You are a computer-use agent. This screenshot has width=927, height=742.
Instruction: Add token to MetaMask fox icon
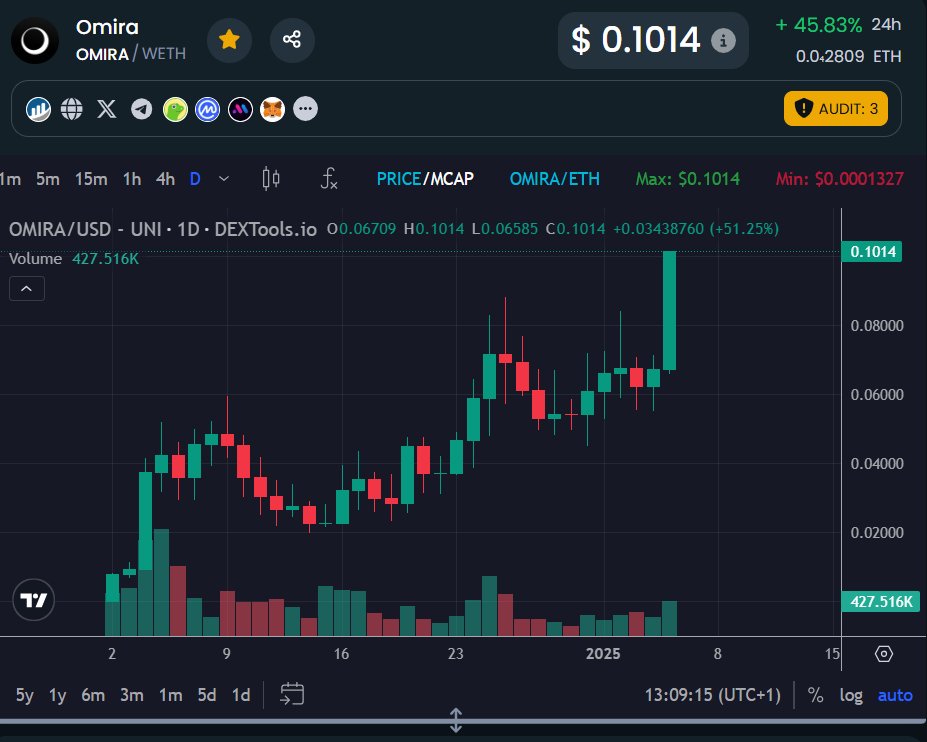coord(273,109)
